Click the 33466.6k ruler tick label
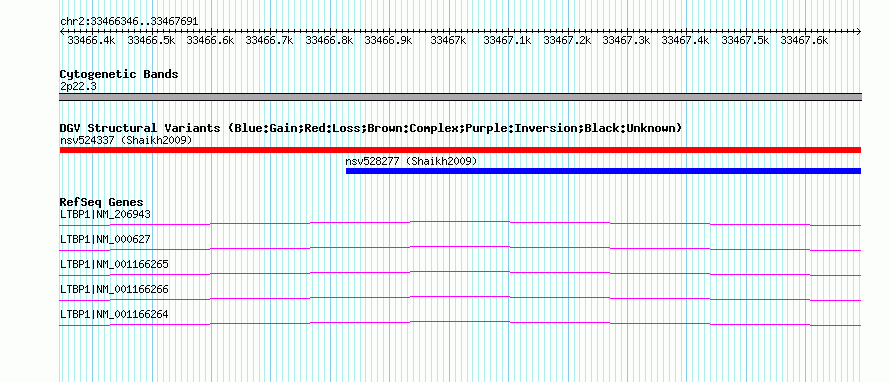890x382 pixels. tap(211, 41)
